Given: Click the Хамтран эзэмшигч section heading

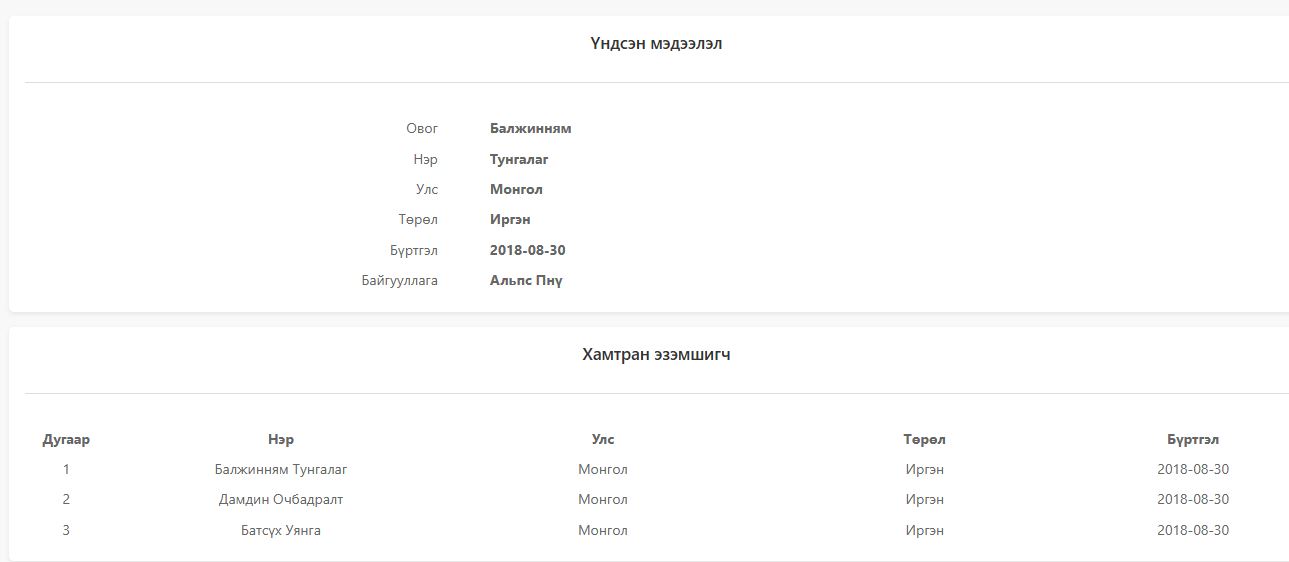Looking at the screenshot, I should [656, 354].
